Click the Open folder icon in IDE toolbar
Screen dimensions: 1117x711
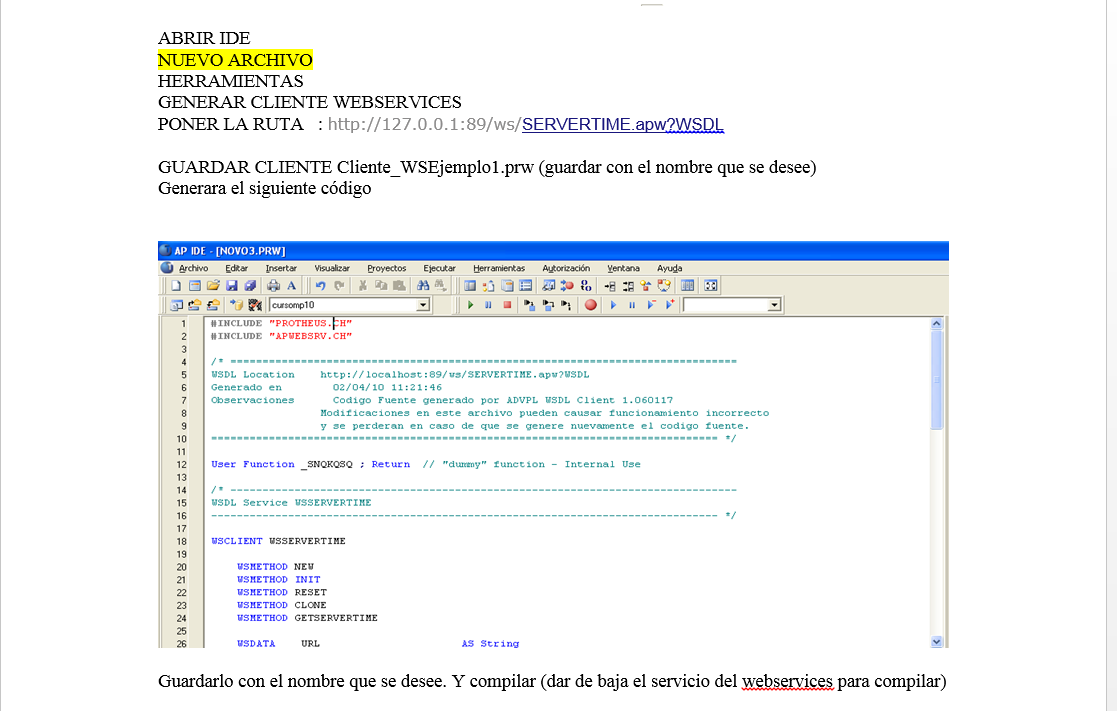tap(213, 286)
